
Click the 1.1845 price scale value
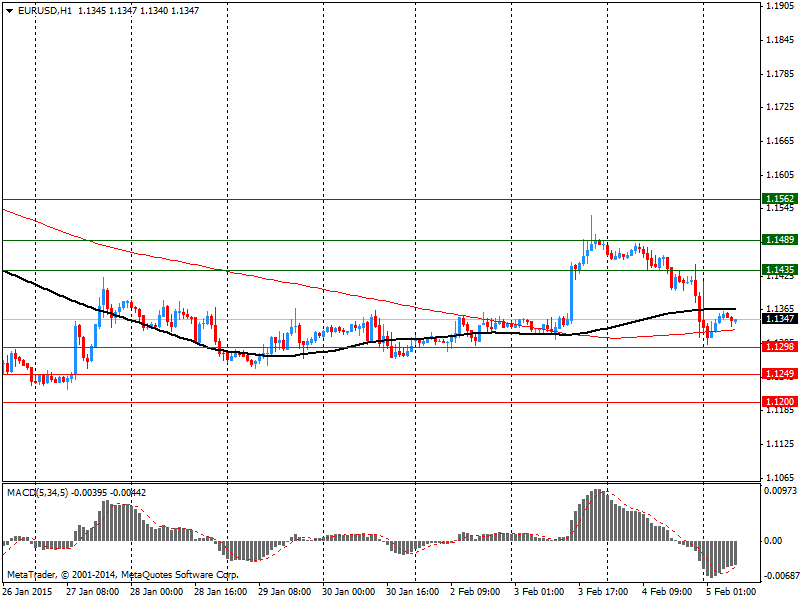tap(780, 40)
